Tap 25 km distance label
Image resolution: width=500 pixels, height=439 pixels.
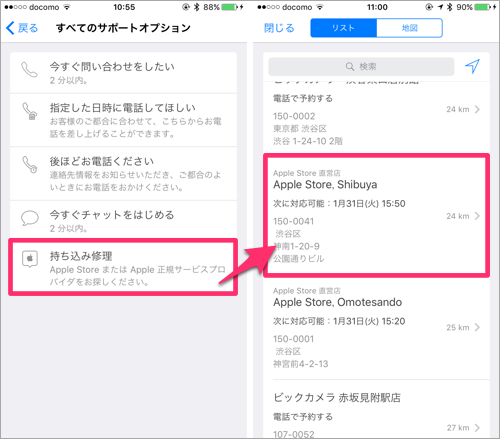tap(458, 327)
